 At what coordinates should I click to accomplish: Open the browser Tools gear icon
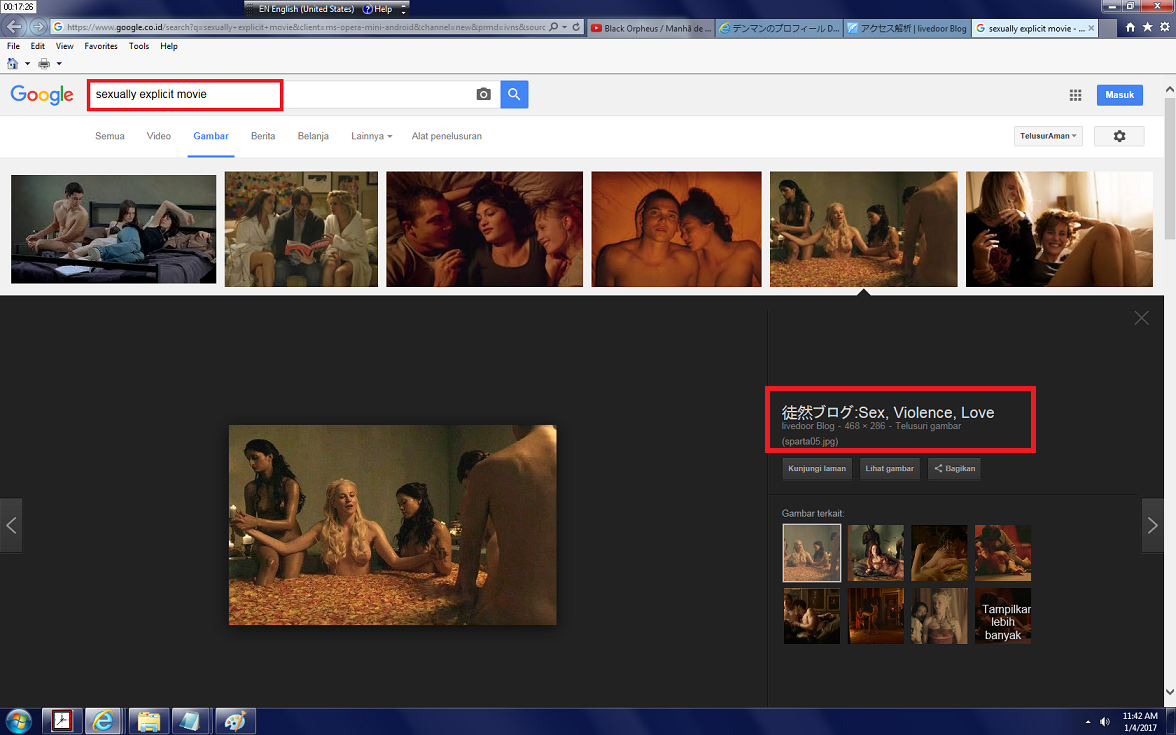pos(1165,27)
